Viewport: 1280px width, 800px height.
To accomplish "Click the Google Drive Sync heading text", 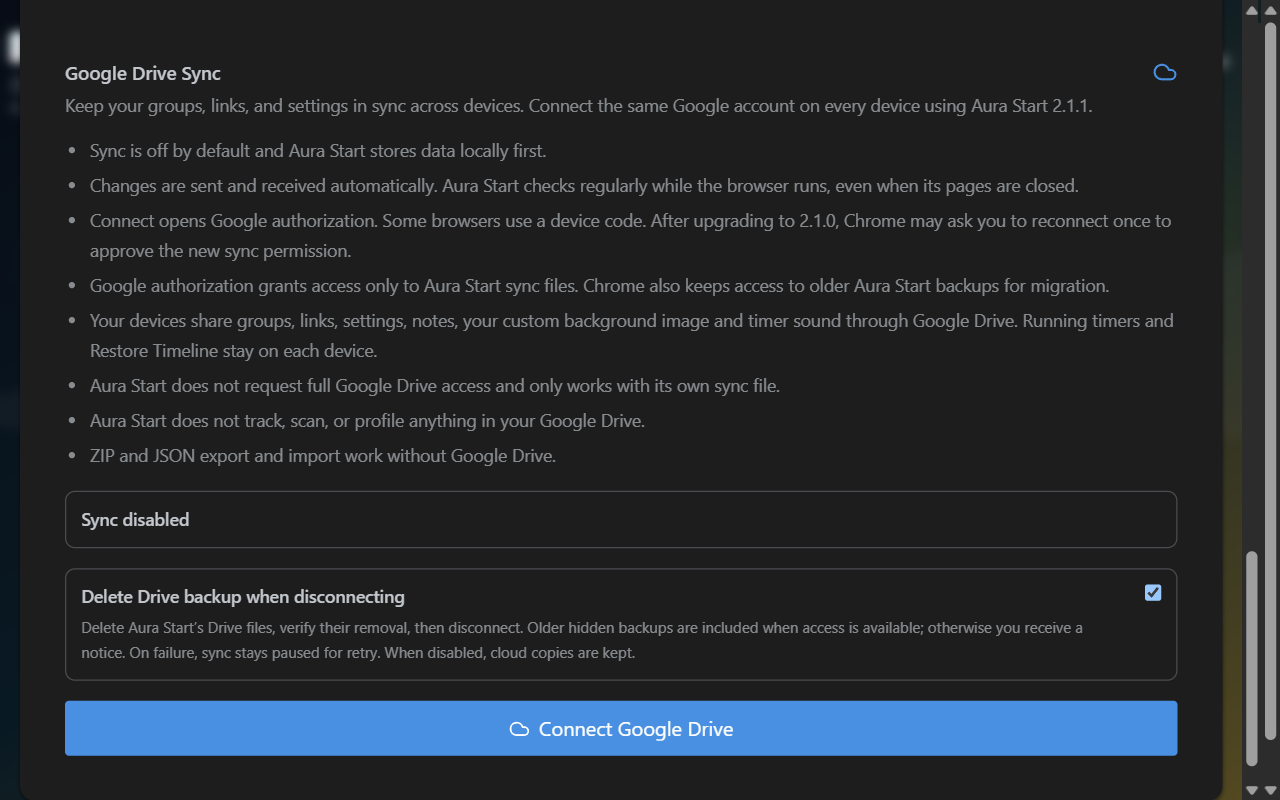I will 143,74.
